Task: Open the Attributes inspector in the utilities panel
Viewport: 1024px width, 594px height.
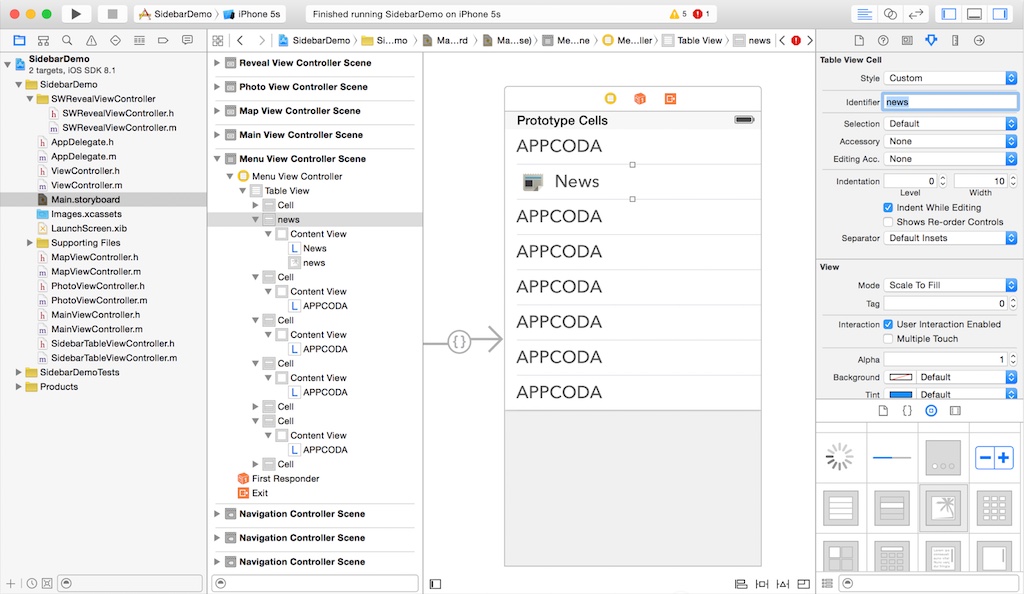Action: point(932,40)
